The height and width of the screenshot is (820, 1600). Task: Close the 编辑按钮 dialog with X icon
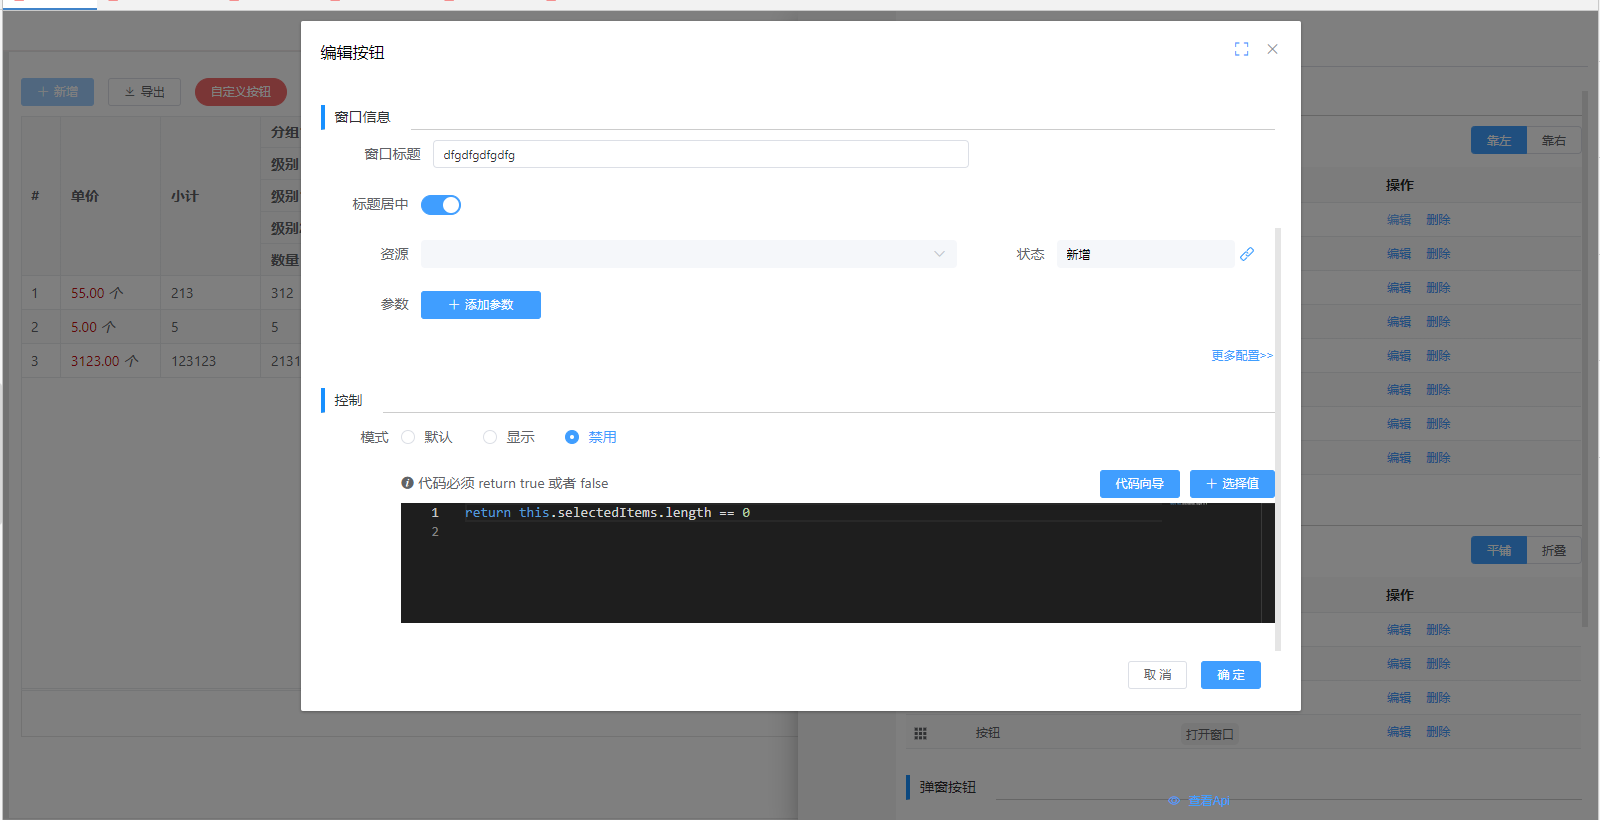1272,49
